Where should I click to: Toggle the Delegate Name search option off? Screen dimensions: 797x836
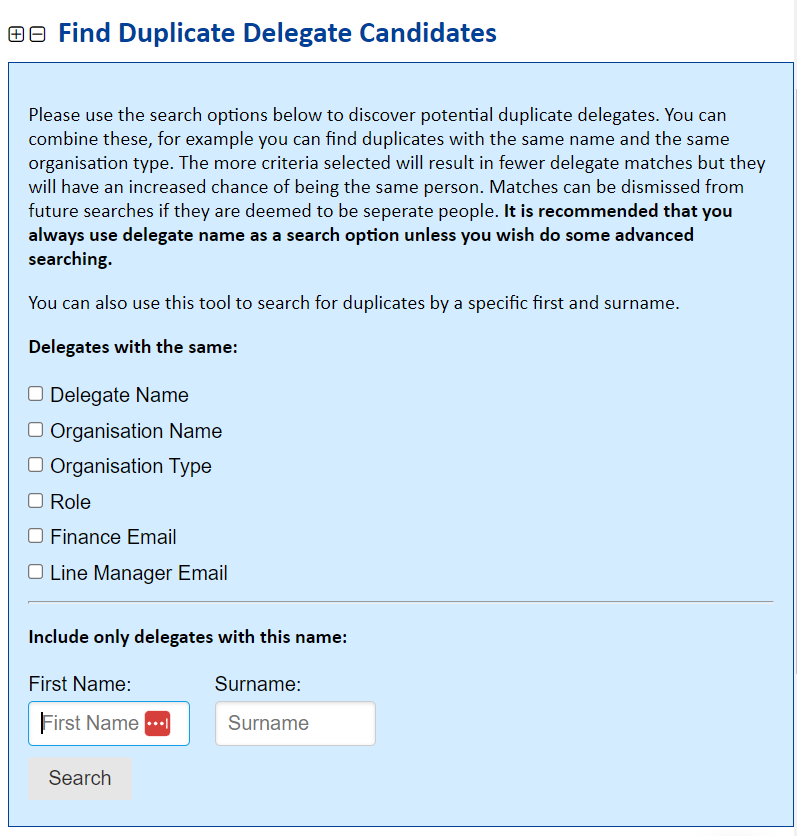(35, 394)
